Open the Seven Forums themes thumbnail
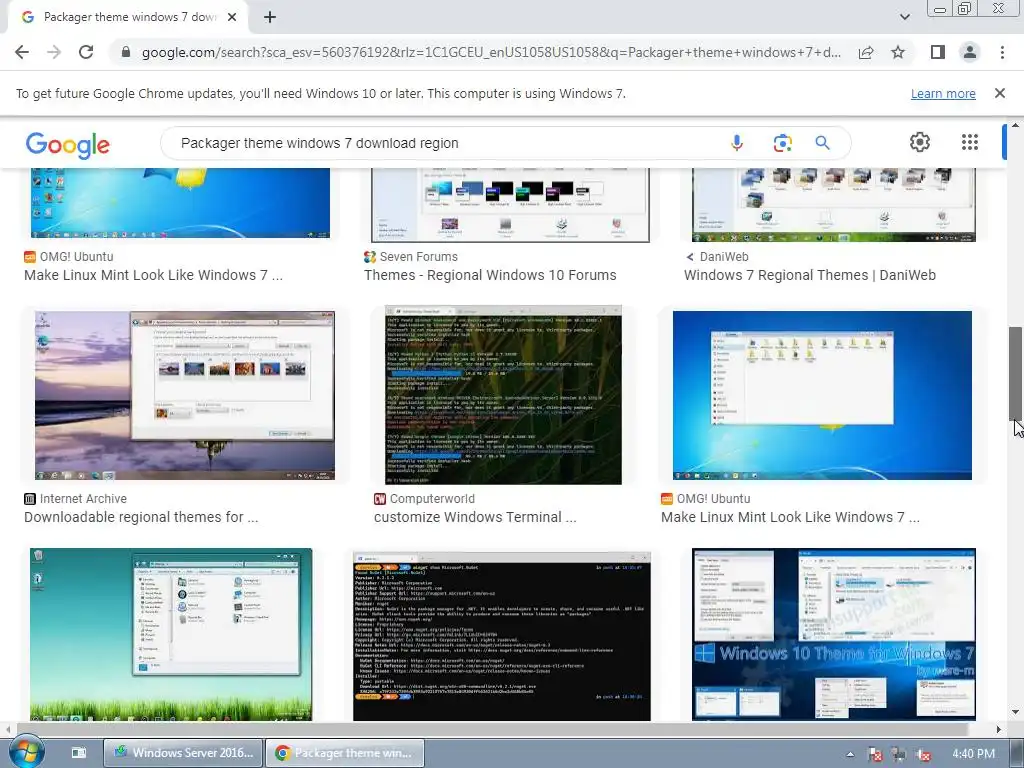 [x=511, y=204]
